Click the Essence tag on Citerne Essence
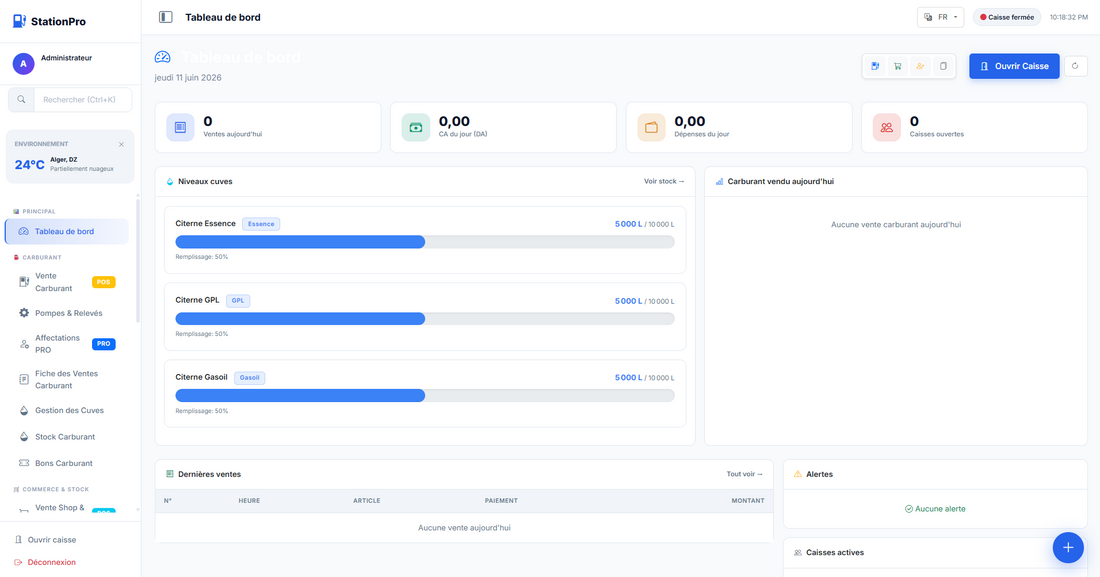Viewport: 1100px width, 577px height. click(x=261, y=224)
